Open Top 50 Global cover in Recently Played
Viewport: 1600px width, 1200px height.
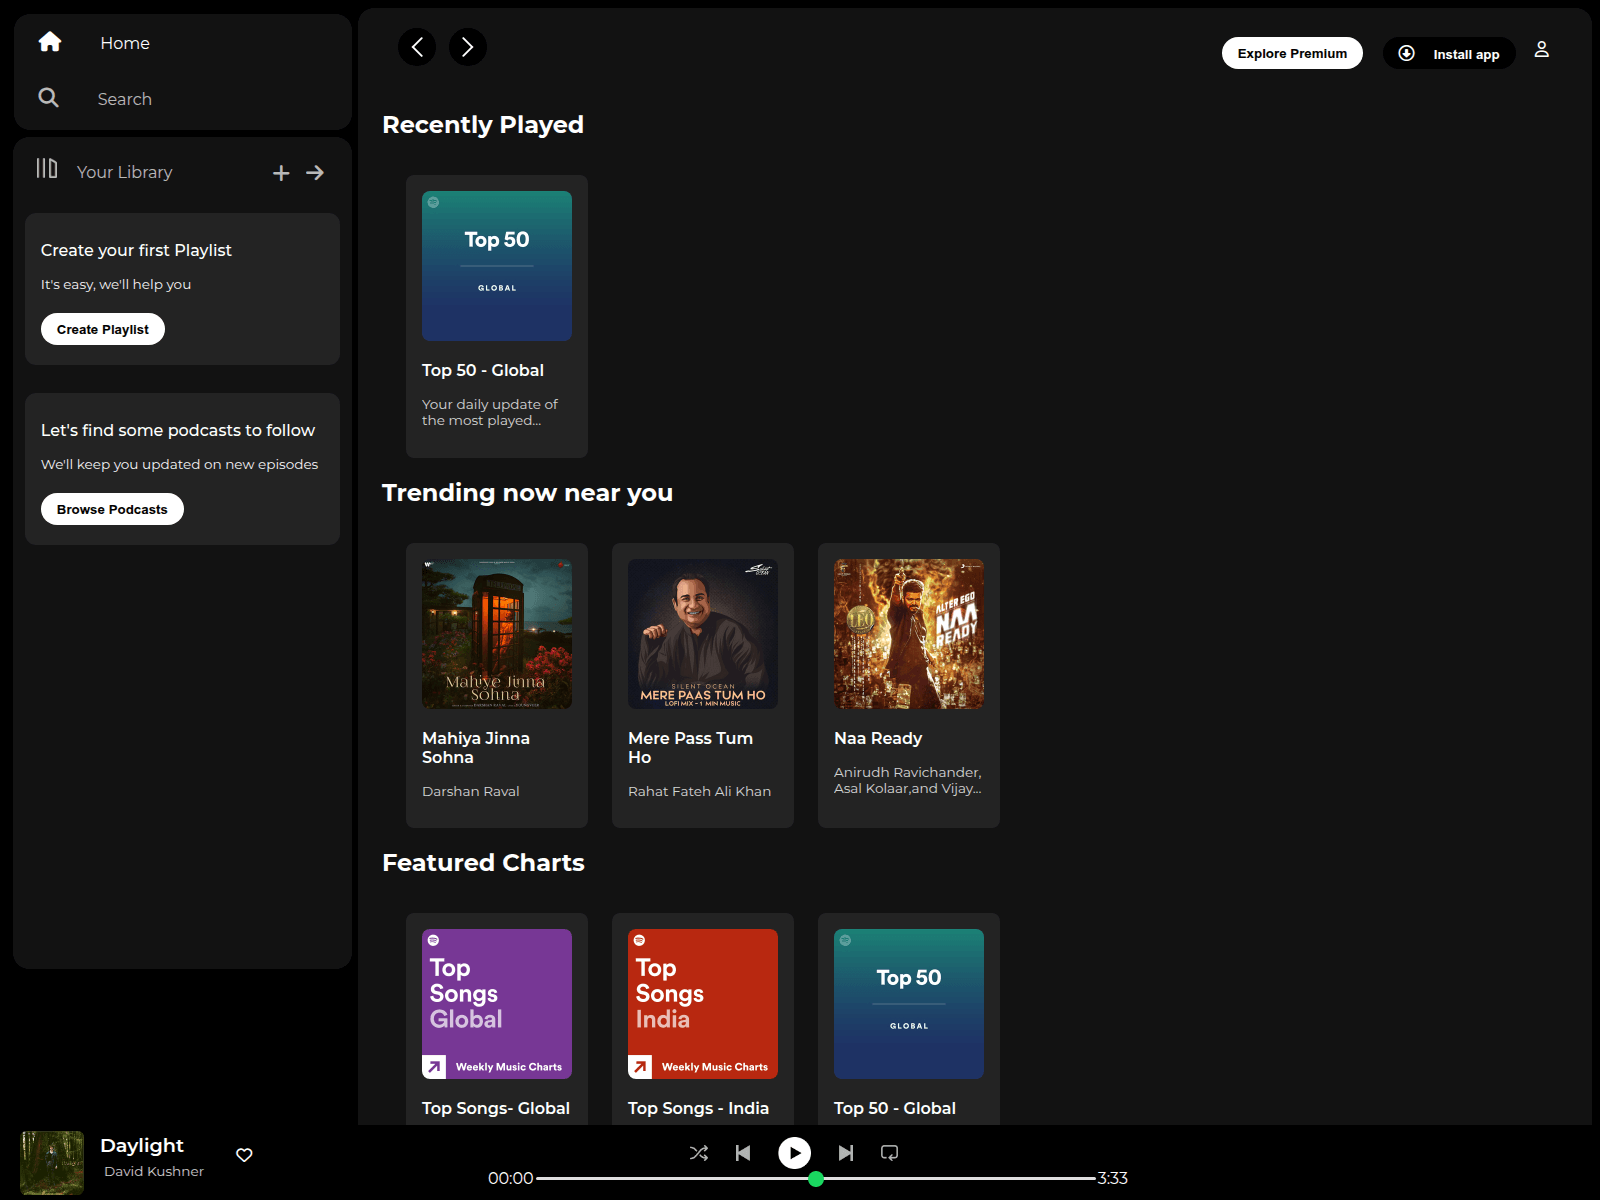pyautogui.click(x=497, y=266)
